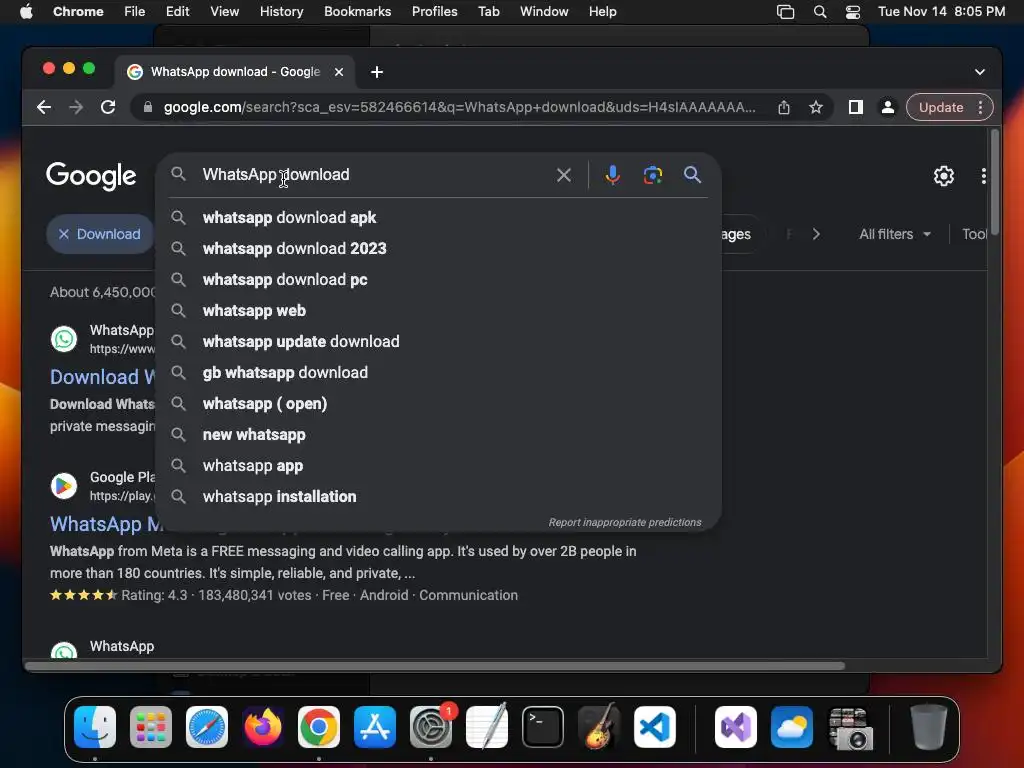Open the Apple menu

point(26,12)
